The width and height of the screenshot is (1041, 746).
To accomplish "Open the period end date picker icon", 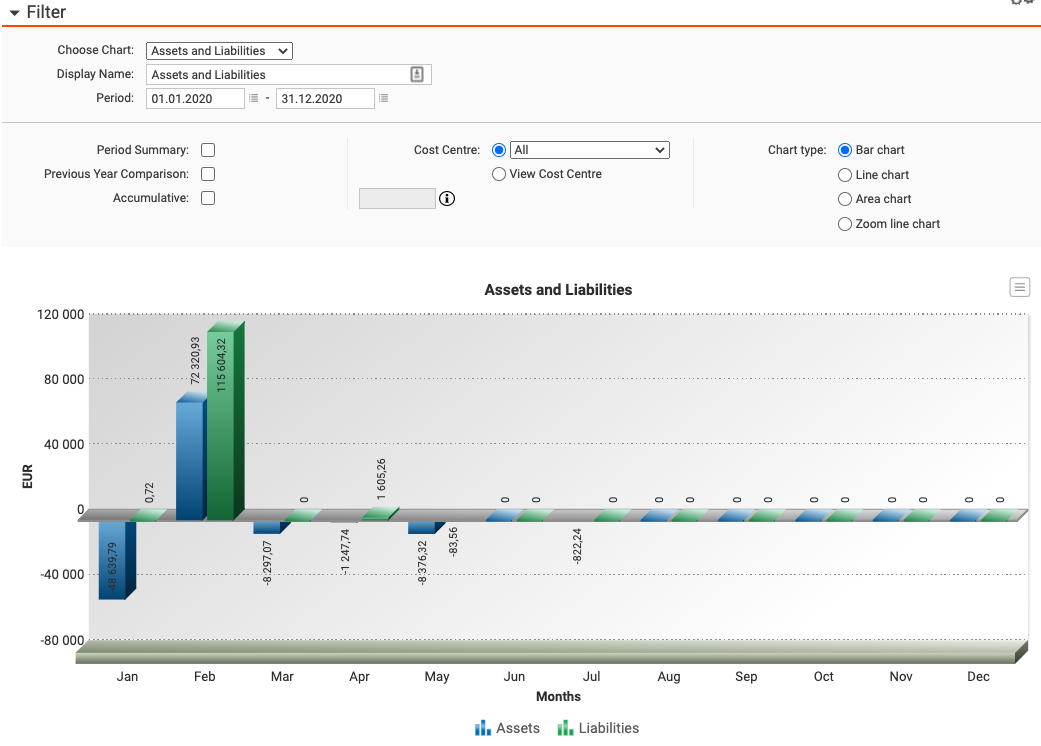I will (383, 99).
